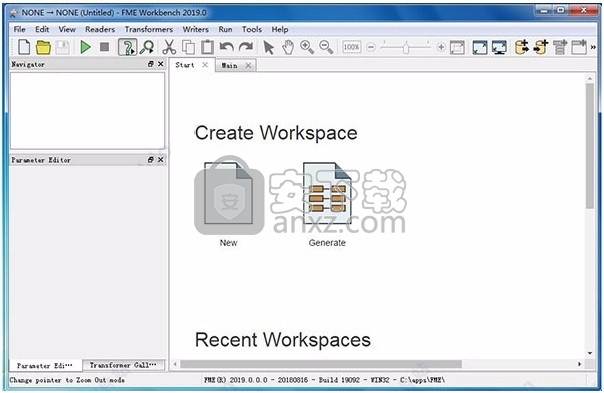Undock the Navigator panel
The image size is (604, 393).
pos(151,64)
